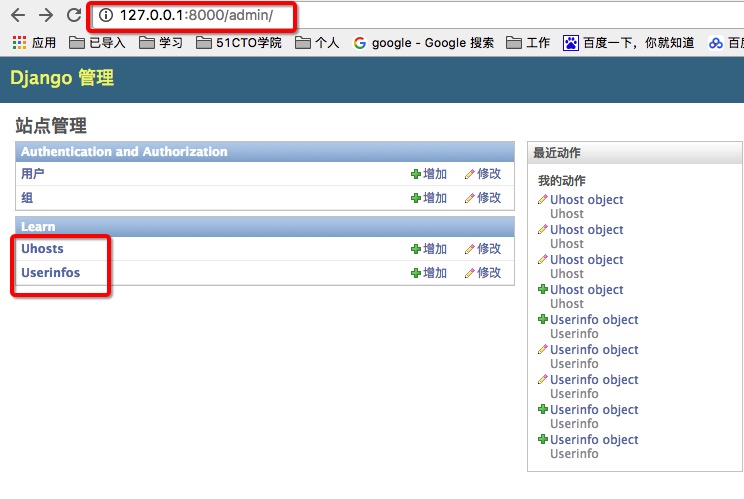Open the 51CTO学院 bookmarks folder
The width and height of the screenshot is (744, 499).
point(239,43)
